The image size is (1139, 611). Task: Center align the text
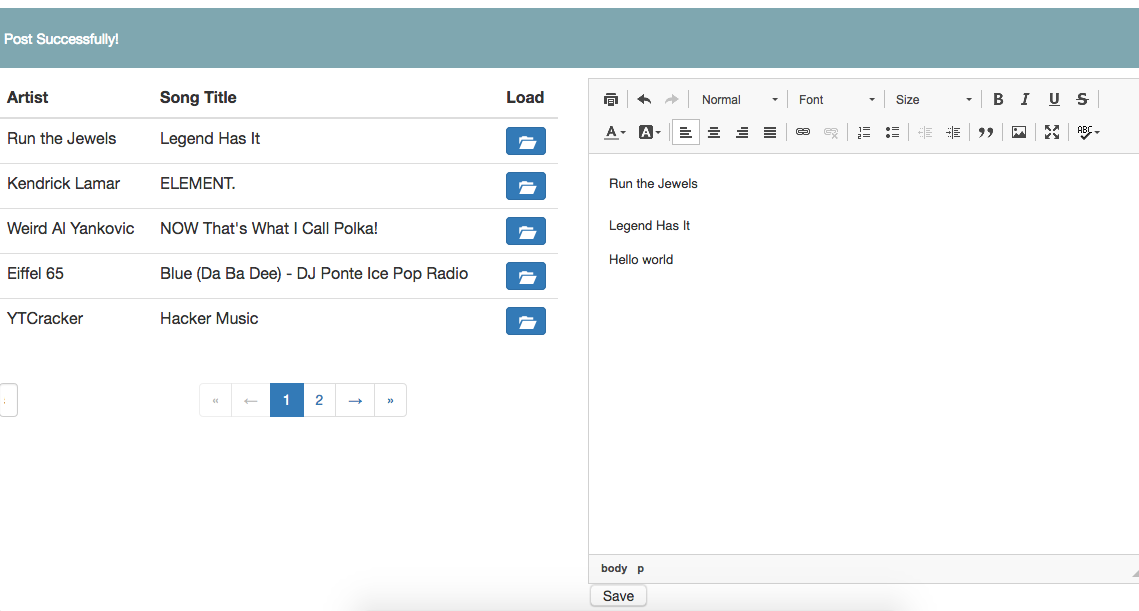tap(714, 132)
